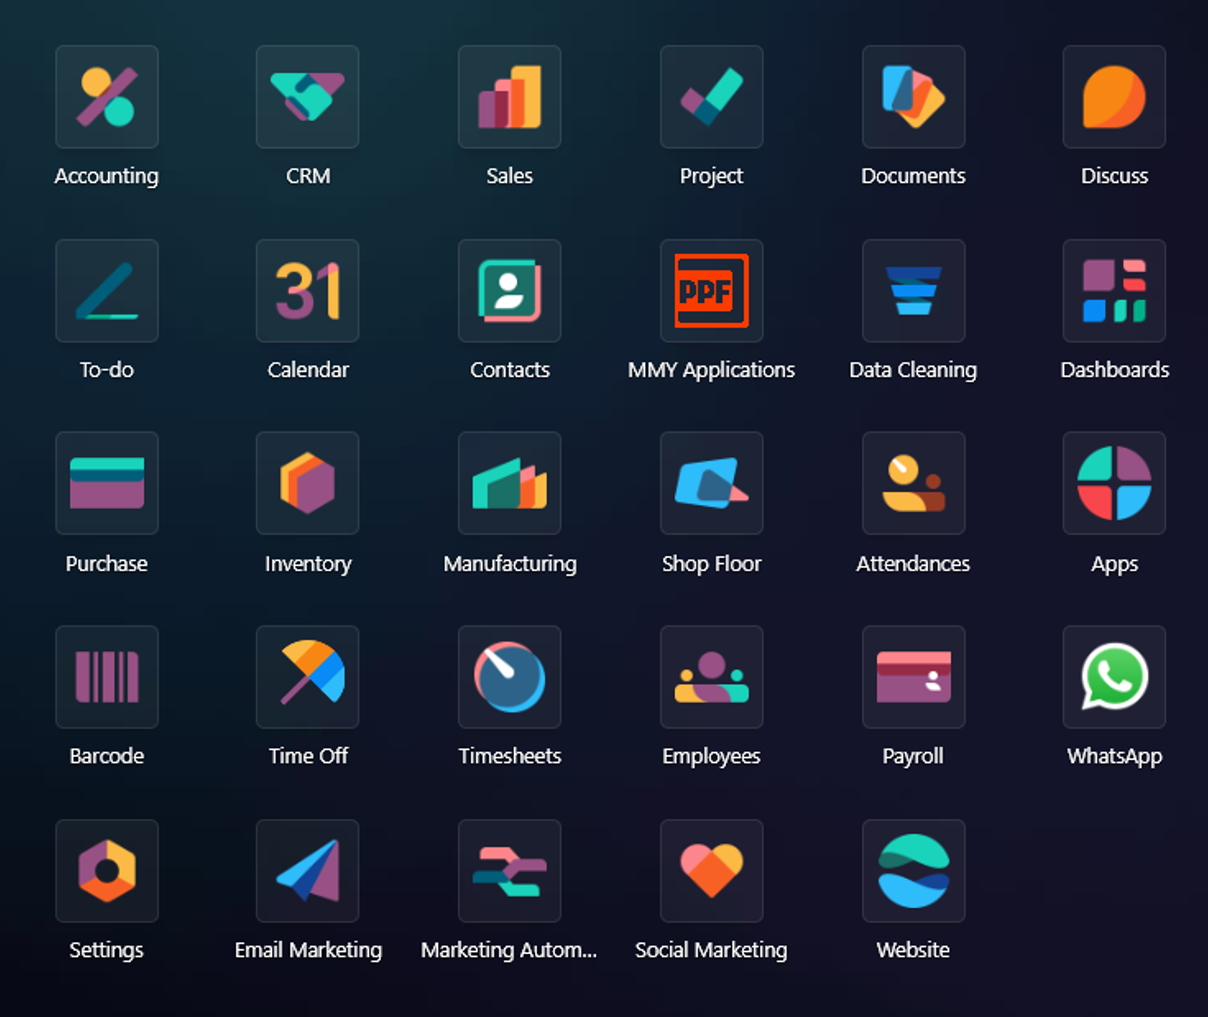Open the Calendar app
The width and height of the screenshot is (1208, 1017).
tap(308, 291)
